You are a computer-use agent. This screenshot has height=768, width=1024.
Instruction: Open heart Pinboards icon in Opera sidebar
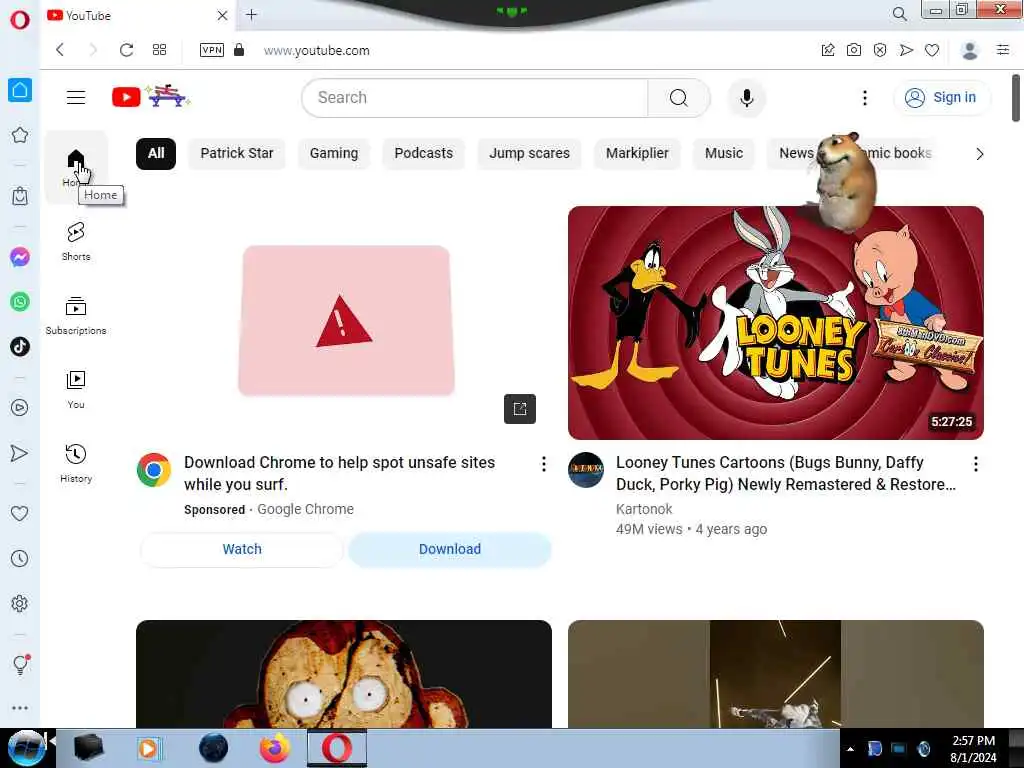pyautogui.click(x=20, y=513)
